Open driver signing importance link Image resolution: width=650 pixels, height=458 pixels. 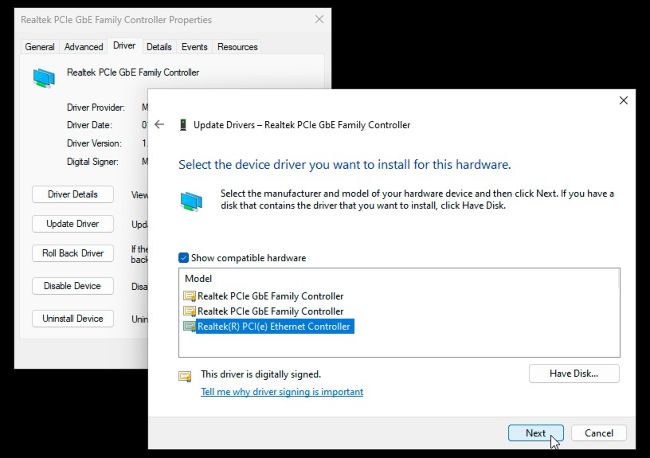pyautogui.click(x=282, y=392)
